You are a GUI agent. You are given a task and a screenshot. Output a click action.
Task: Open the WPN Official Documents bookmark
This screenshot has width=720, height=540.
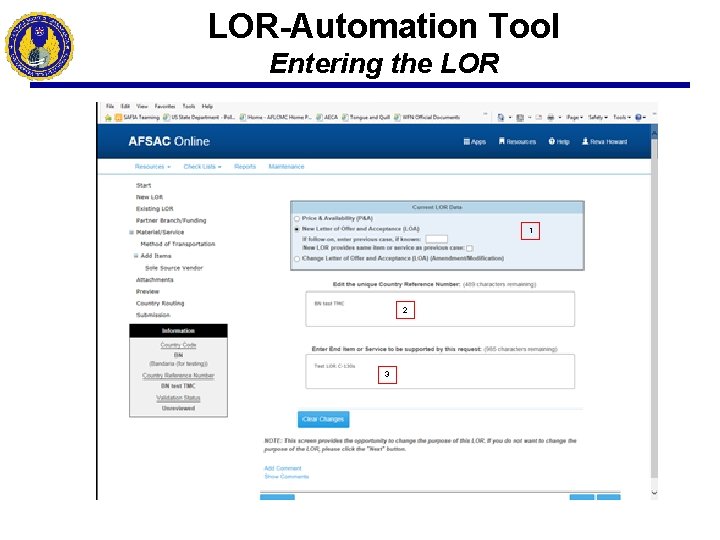[x=427, y=118]
